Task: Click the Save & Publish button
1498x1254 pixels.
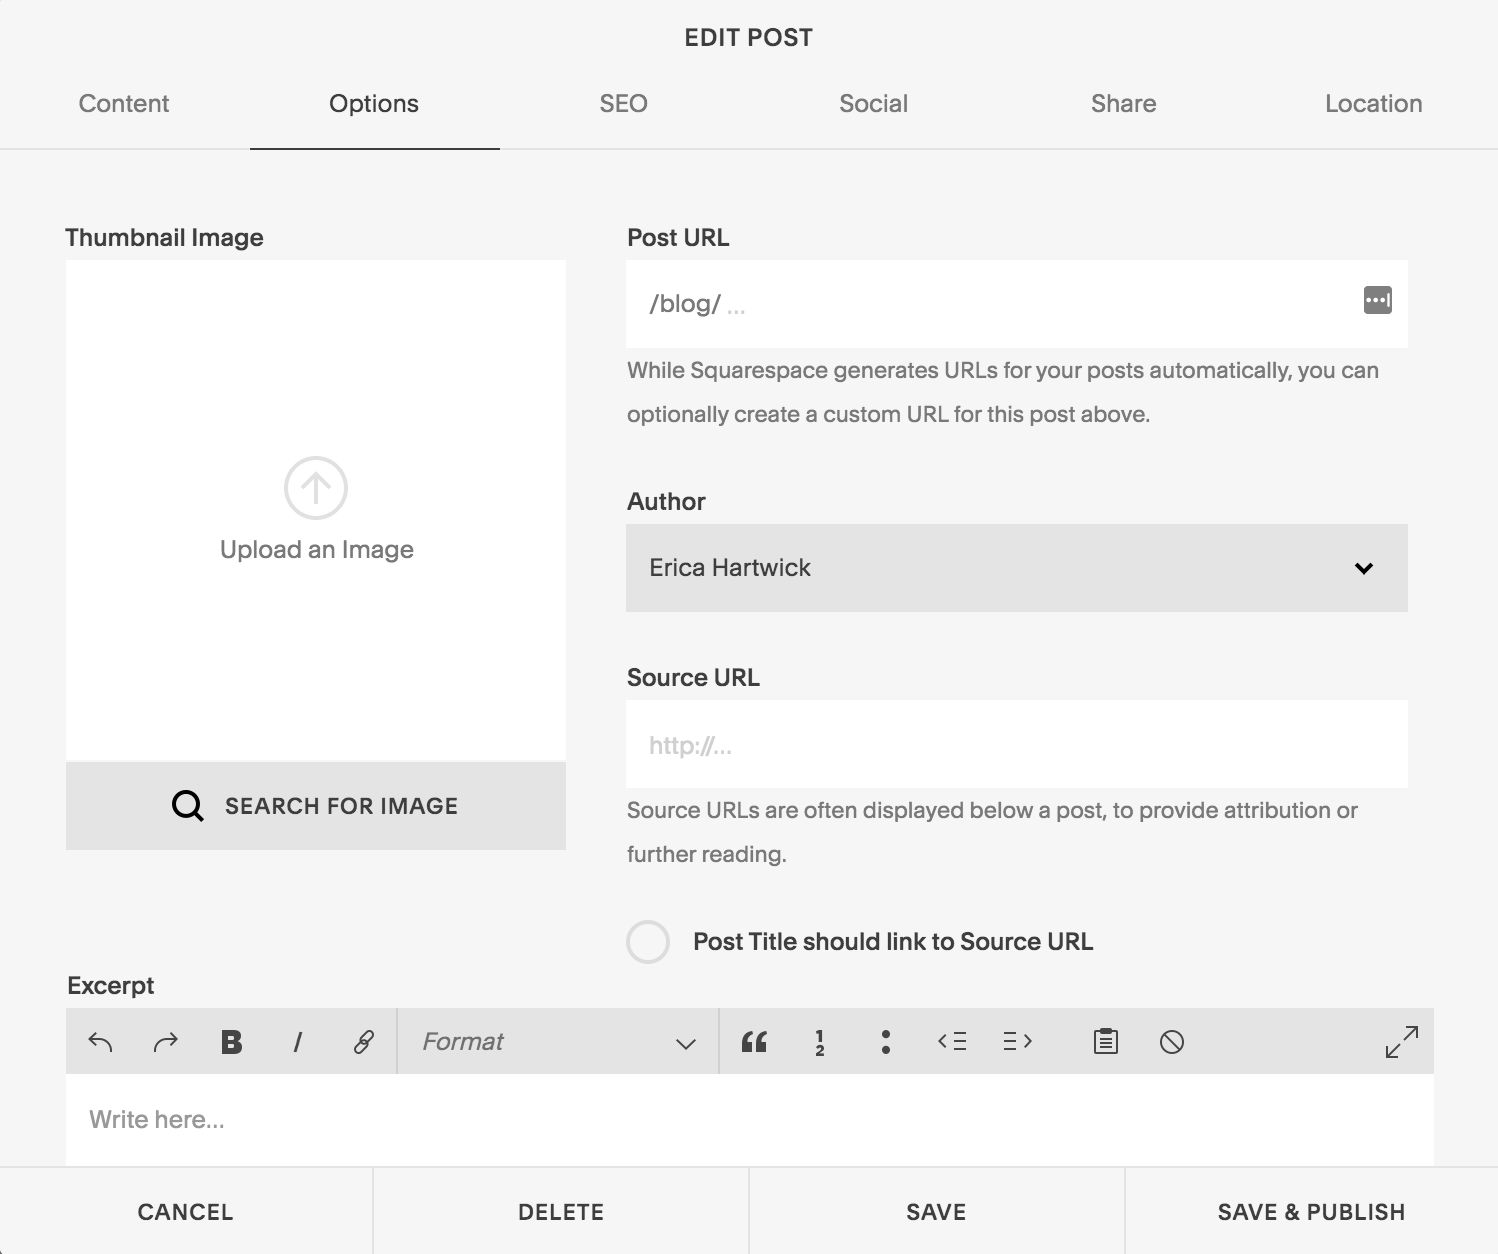Action: click(1311, 1211)
